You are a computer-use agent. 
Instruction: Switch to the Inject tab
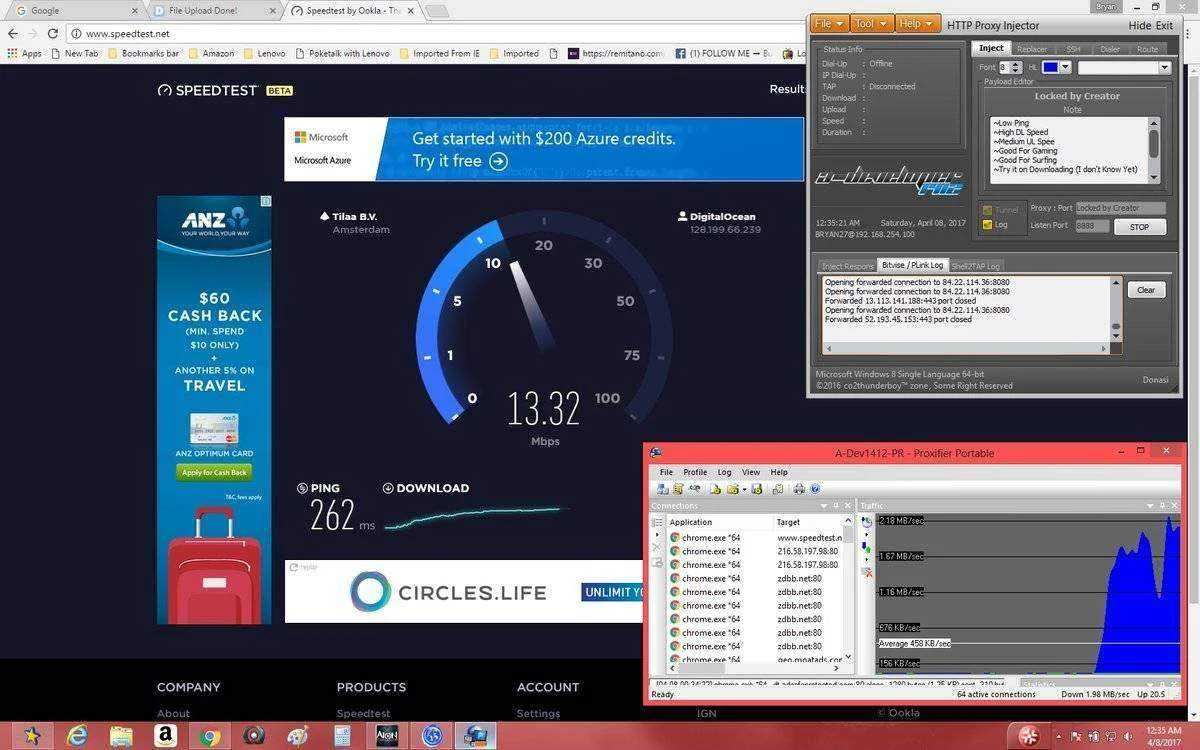click(992, 48)
